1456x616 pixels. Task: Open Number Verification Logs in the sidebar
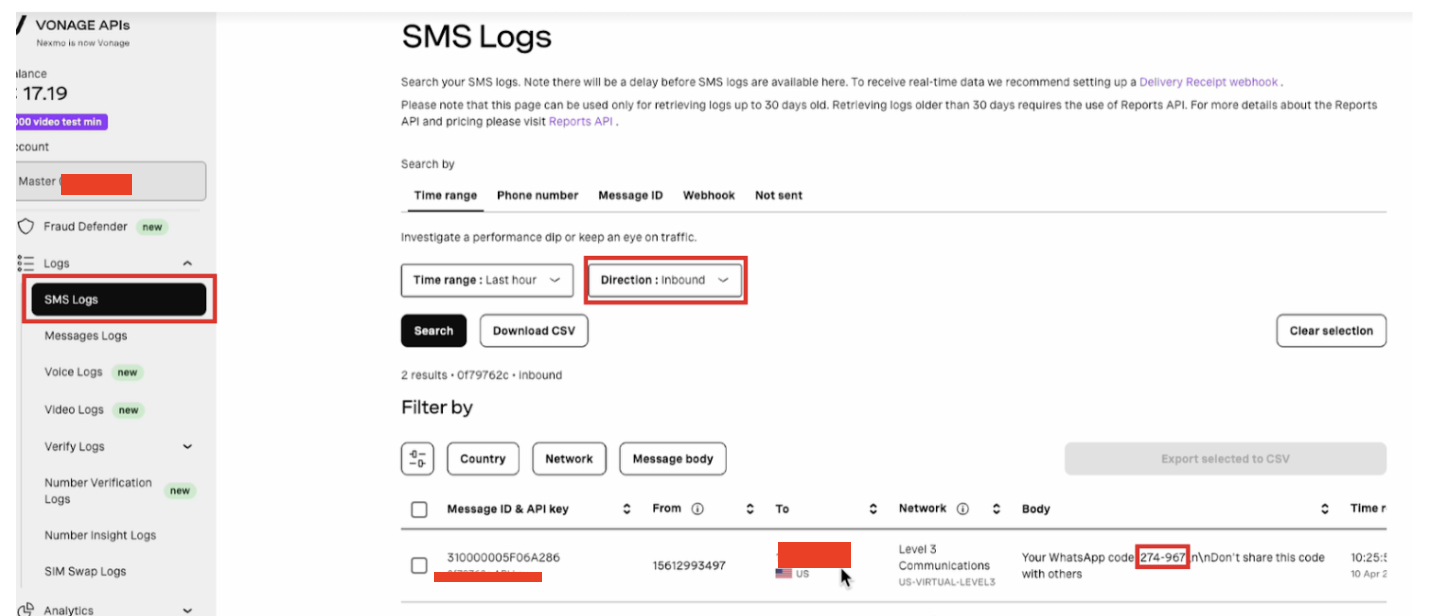98,491
